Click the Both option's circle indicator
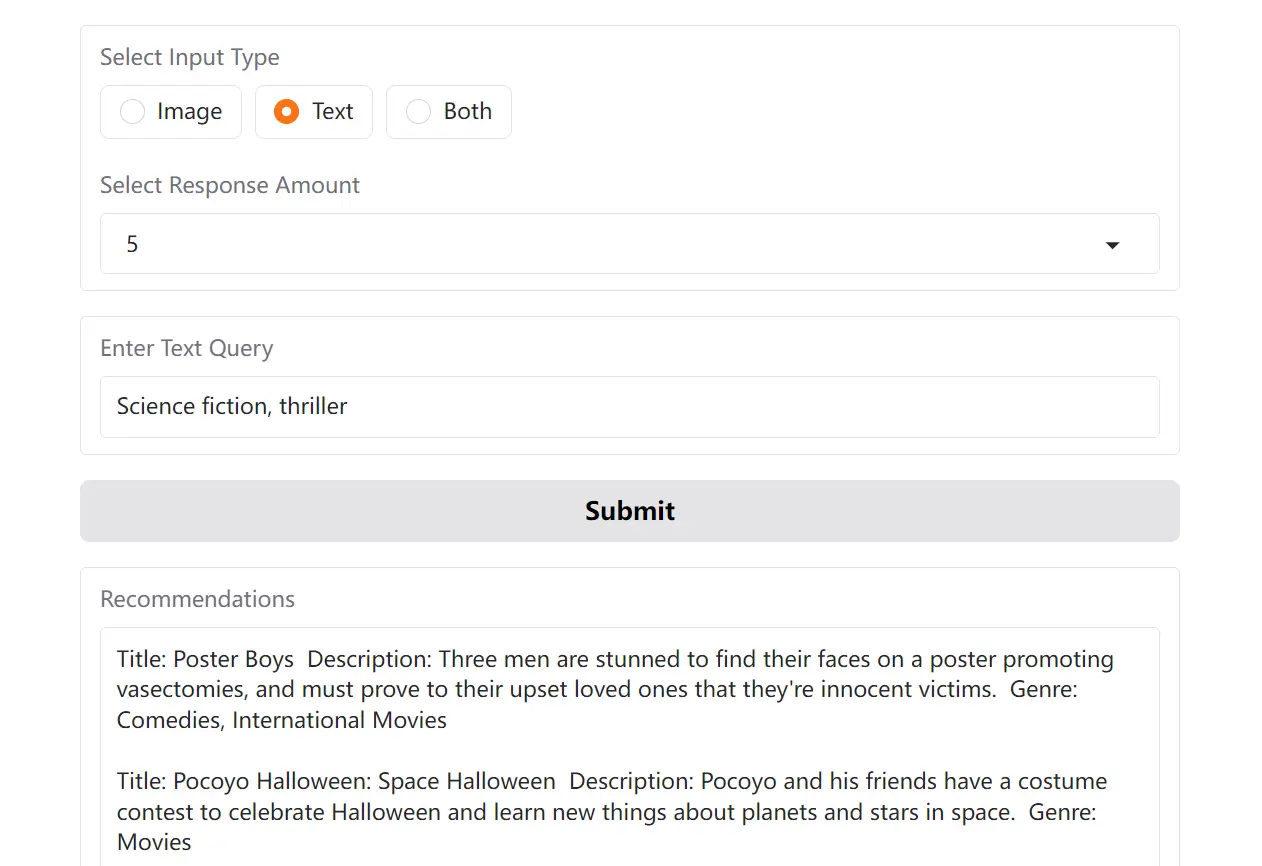Image resolution: width=1262 pixels, height=866 pixels. pyautogui.click(x=418, y=112)
